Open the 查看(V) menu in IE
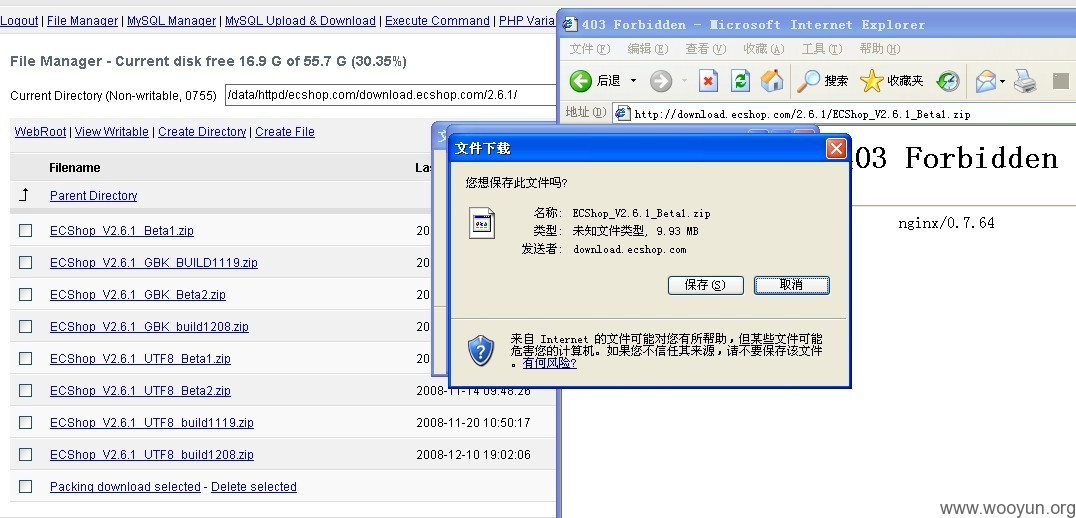This screenshot has width=1076, height=518. [705, 49]
